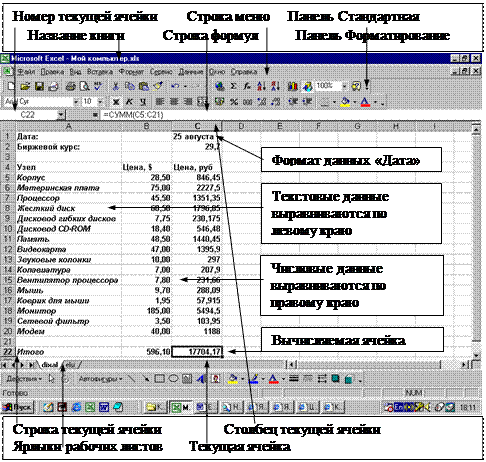Click the Merge and Center icon
This screenshot has height=462, width=486.
202,102
